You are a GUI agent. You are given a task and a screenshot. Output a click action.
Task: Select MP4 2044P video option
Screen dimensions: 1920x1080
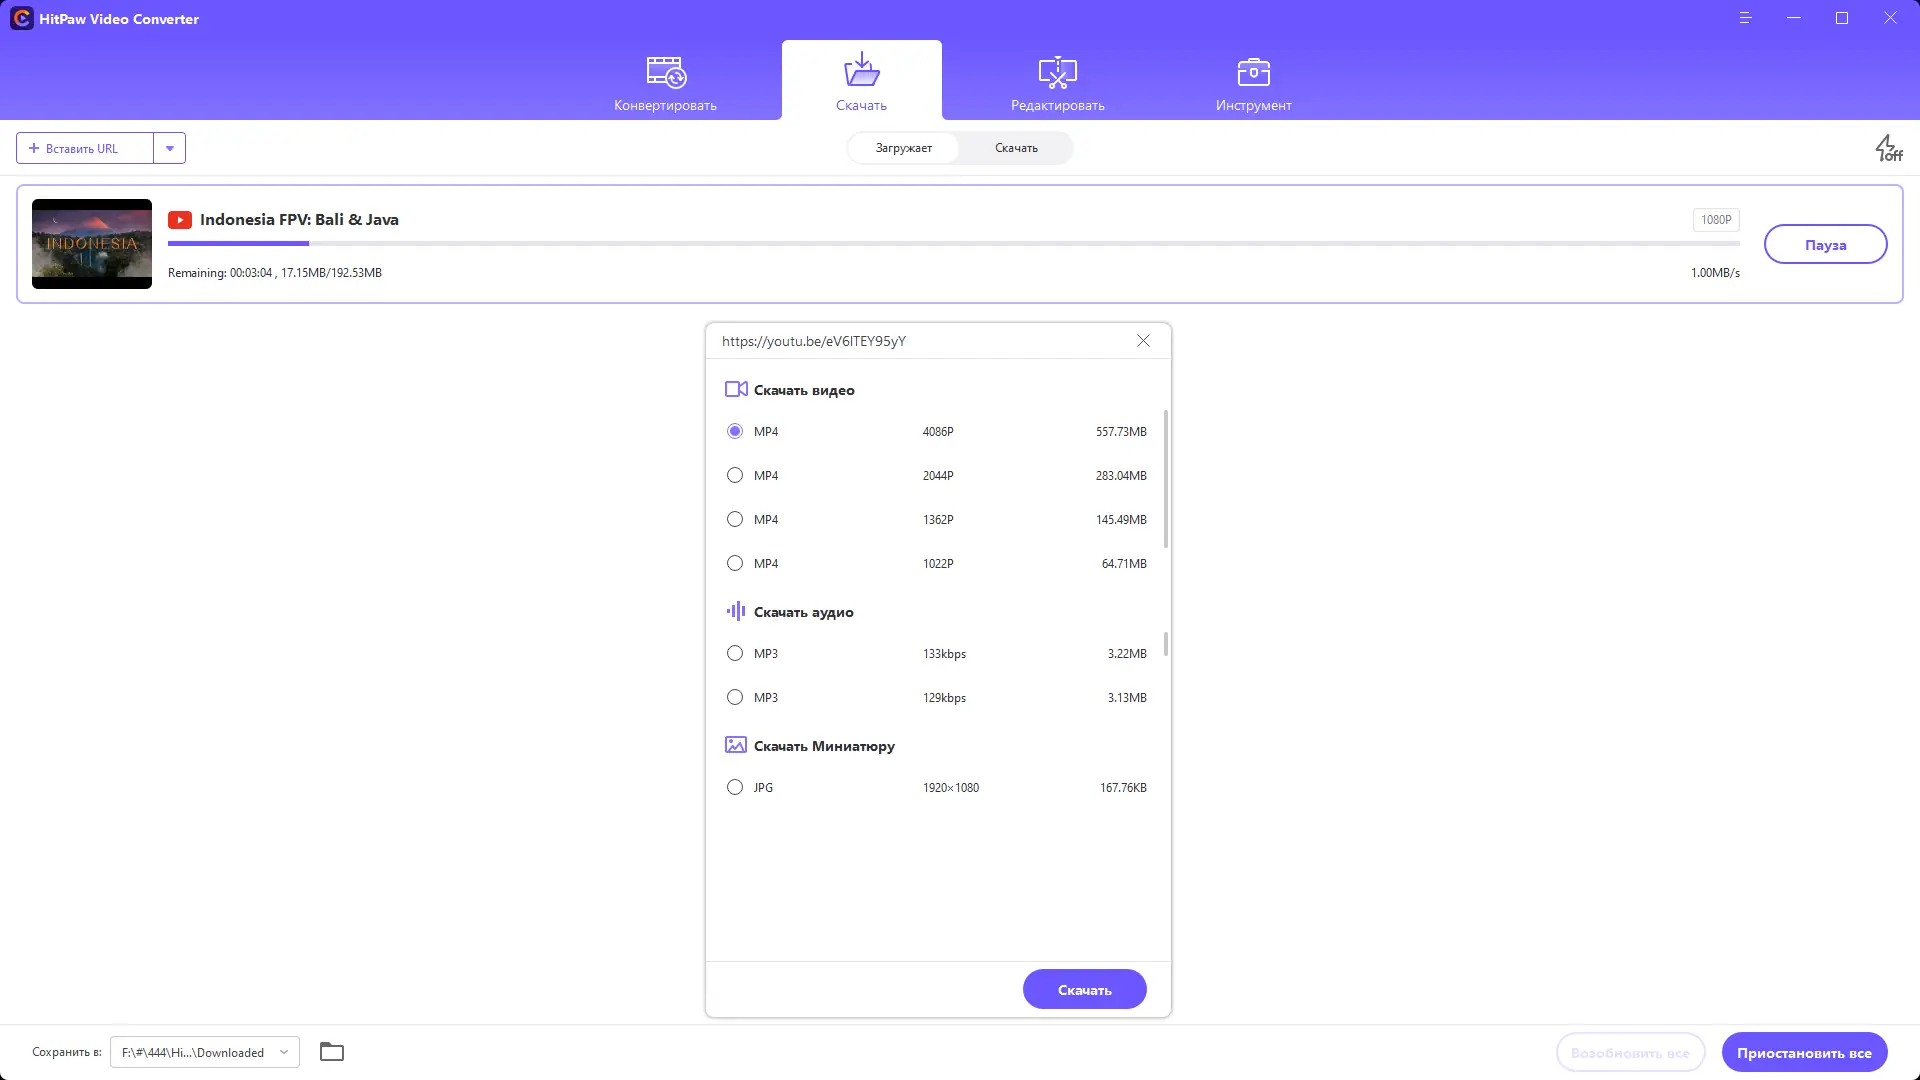pos(735,476)
